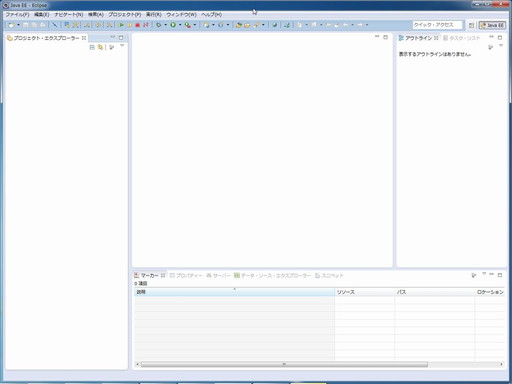Screen dimensions: 512x384
Task: Minimize the Markers view panel
Action: point(491,274)
